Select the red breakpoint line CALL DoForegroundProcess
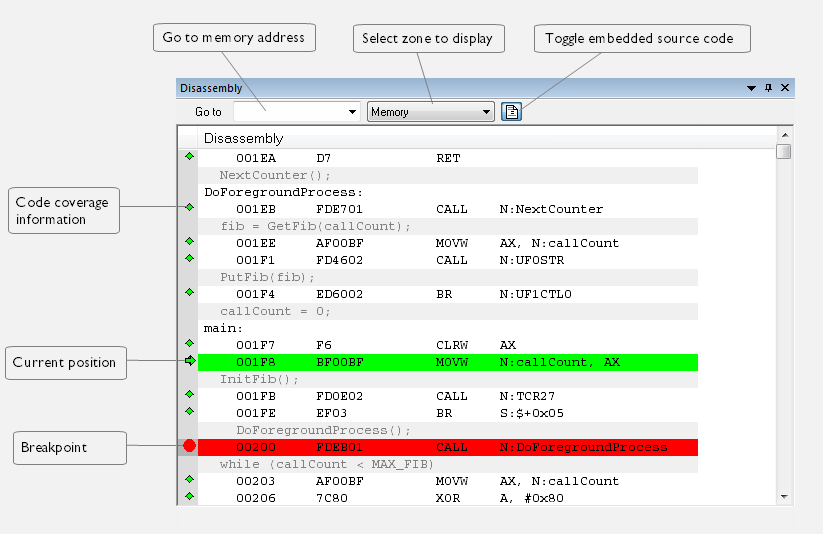 coord(448,447)
